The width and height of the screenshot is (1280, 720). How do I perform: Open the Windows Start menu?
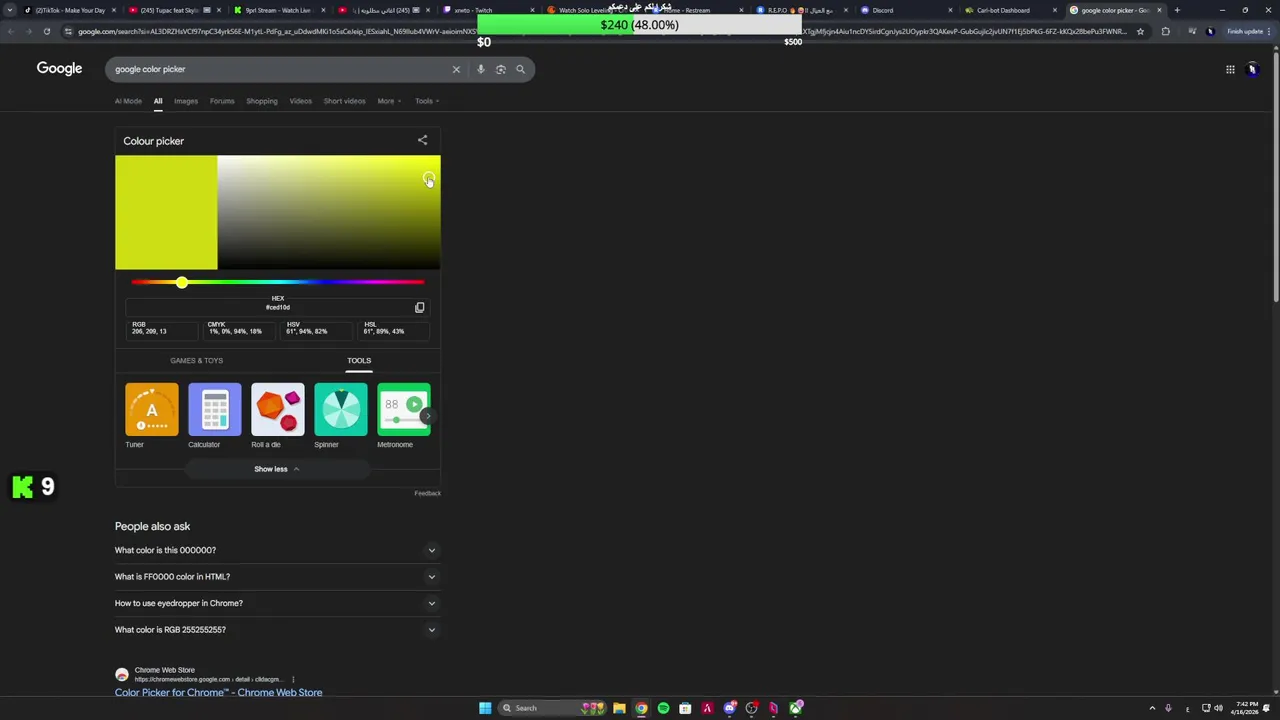(x=485, y=708)
